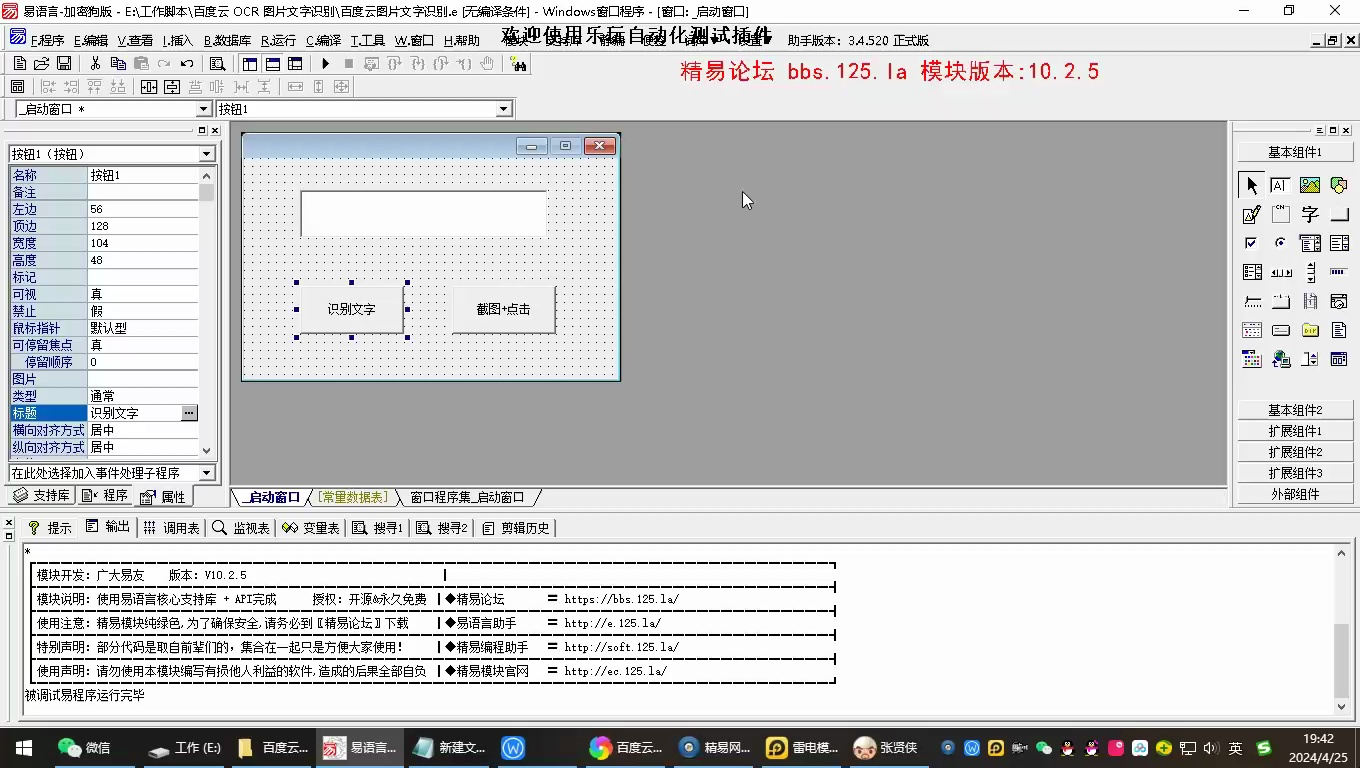Screen dimensions: 1360x768
Task: Click the 识别文字 button on the form
Action: (x=351, y=310)
